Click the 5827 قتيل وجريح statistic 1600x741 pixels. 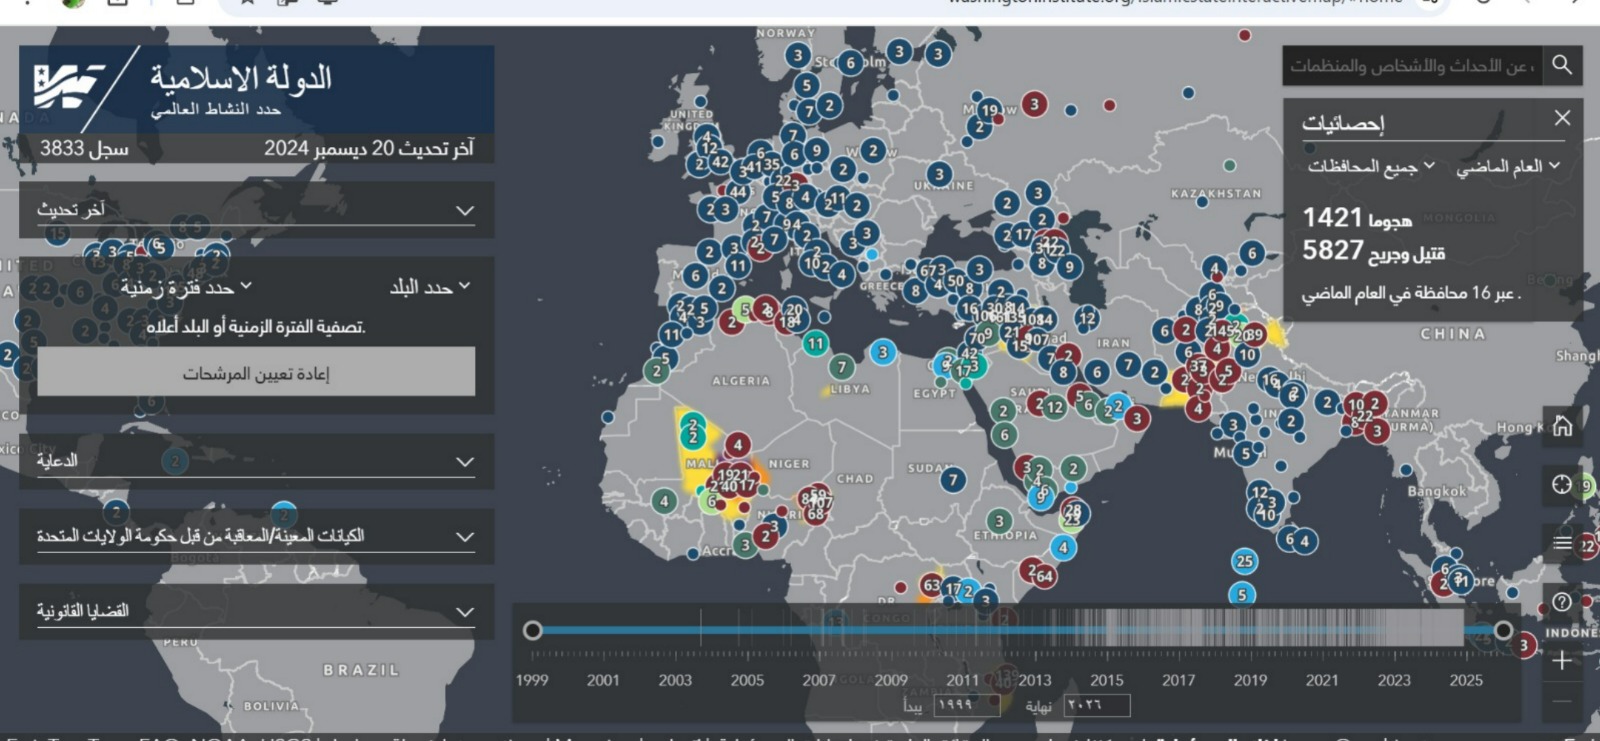[x=1373, y=251]
